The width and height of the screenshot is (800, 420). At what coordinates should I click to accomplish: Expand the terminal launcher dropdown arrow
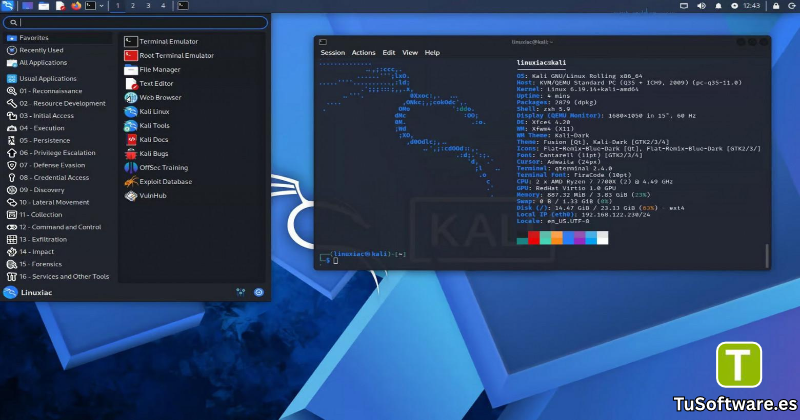pos(102,6)
